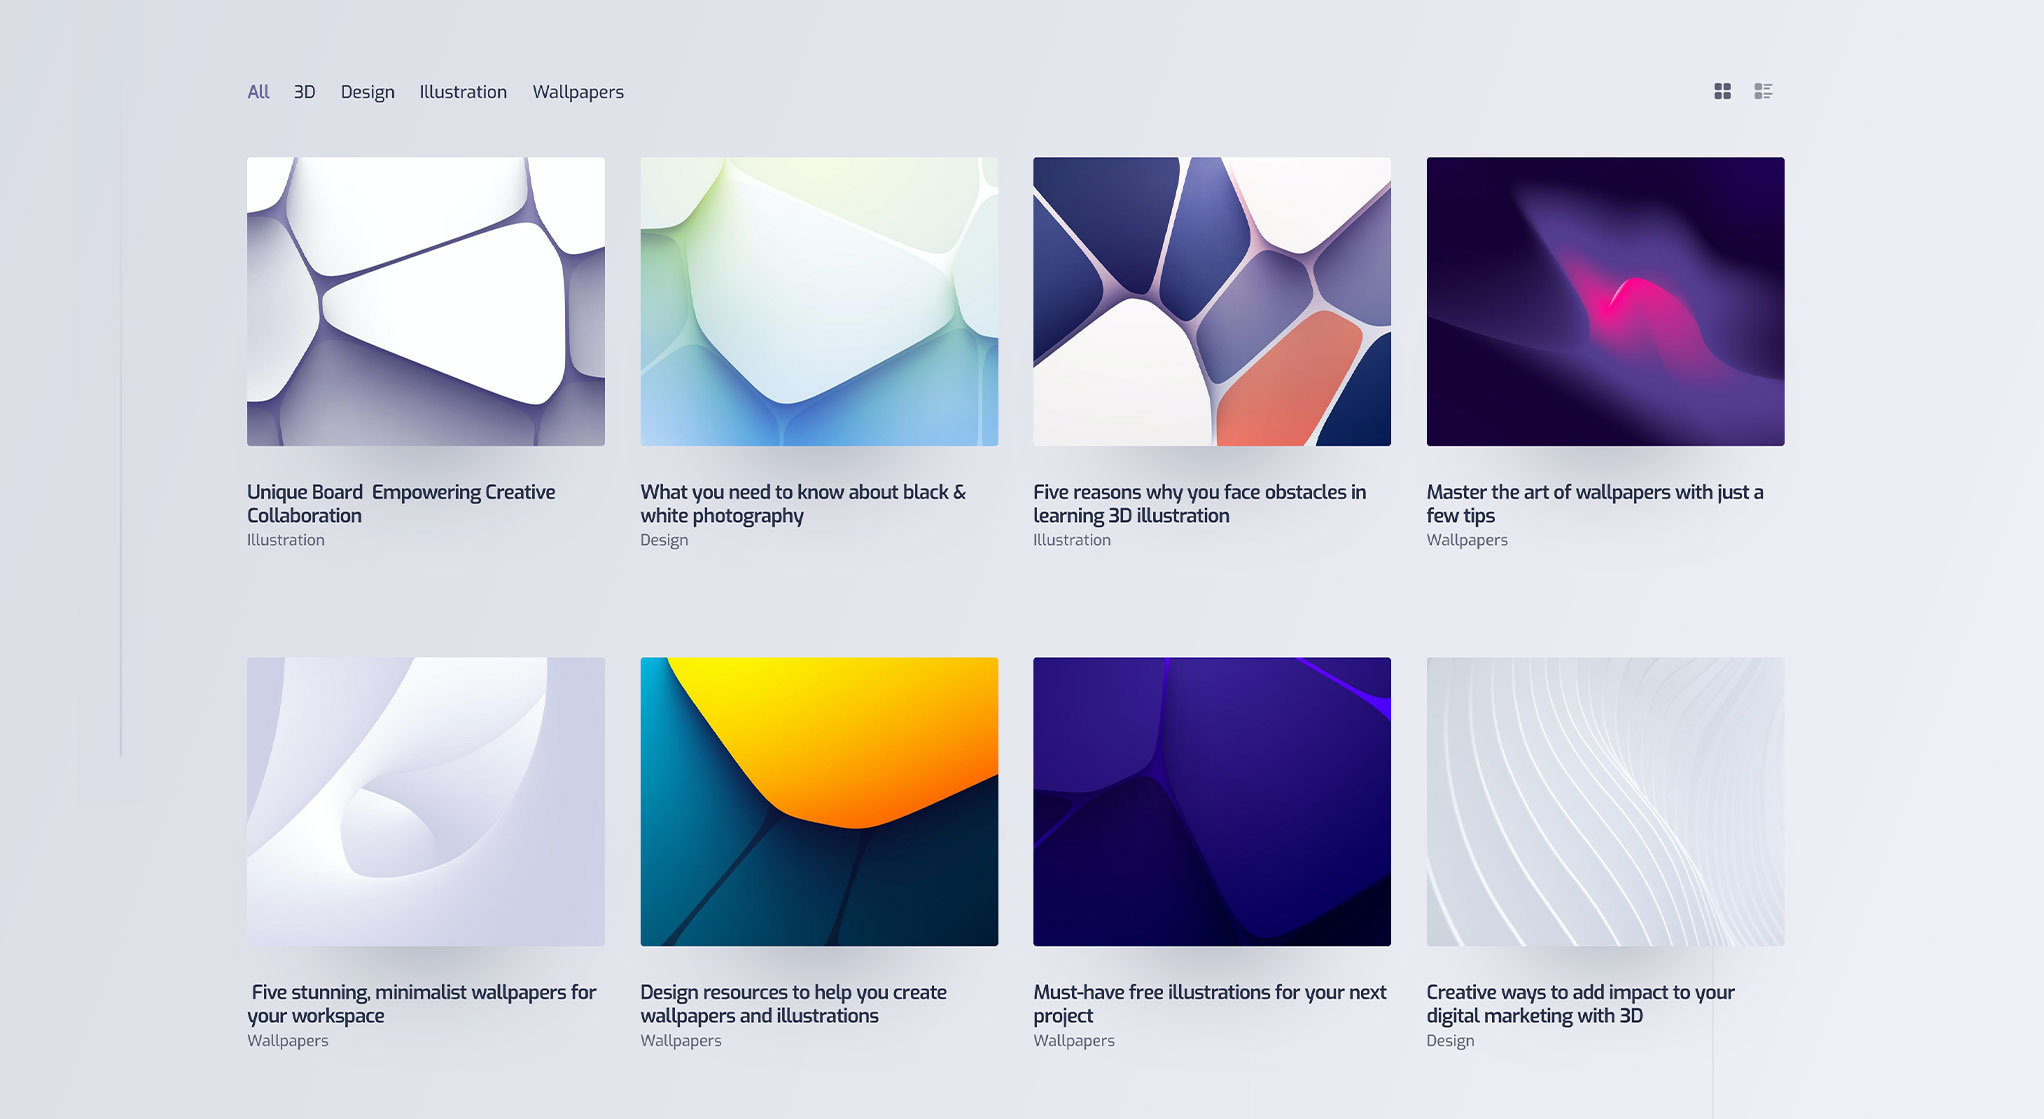Open 'Unique Board Empowering Creative Collaboration' article
The image size is (2044, 1119).
[x=401, y=503]
